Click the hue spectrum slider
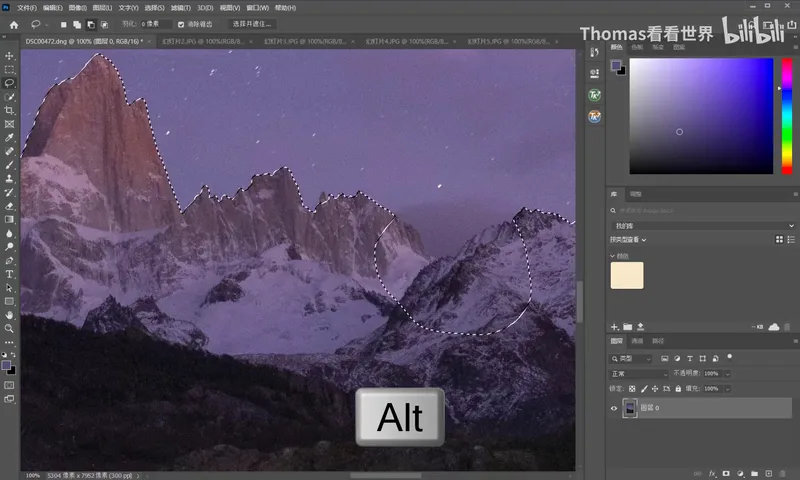This screenshot has width=800, height=480. pos(787,116)
